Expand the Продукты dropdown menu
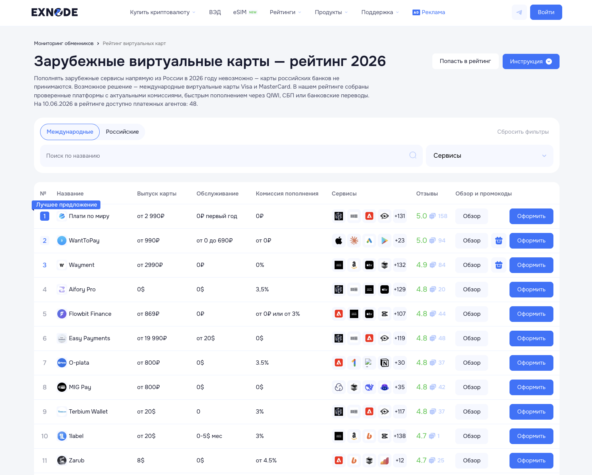This screenshot has width=592, height=475. tap(331, 12)
